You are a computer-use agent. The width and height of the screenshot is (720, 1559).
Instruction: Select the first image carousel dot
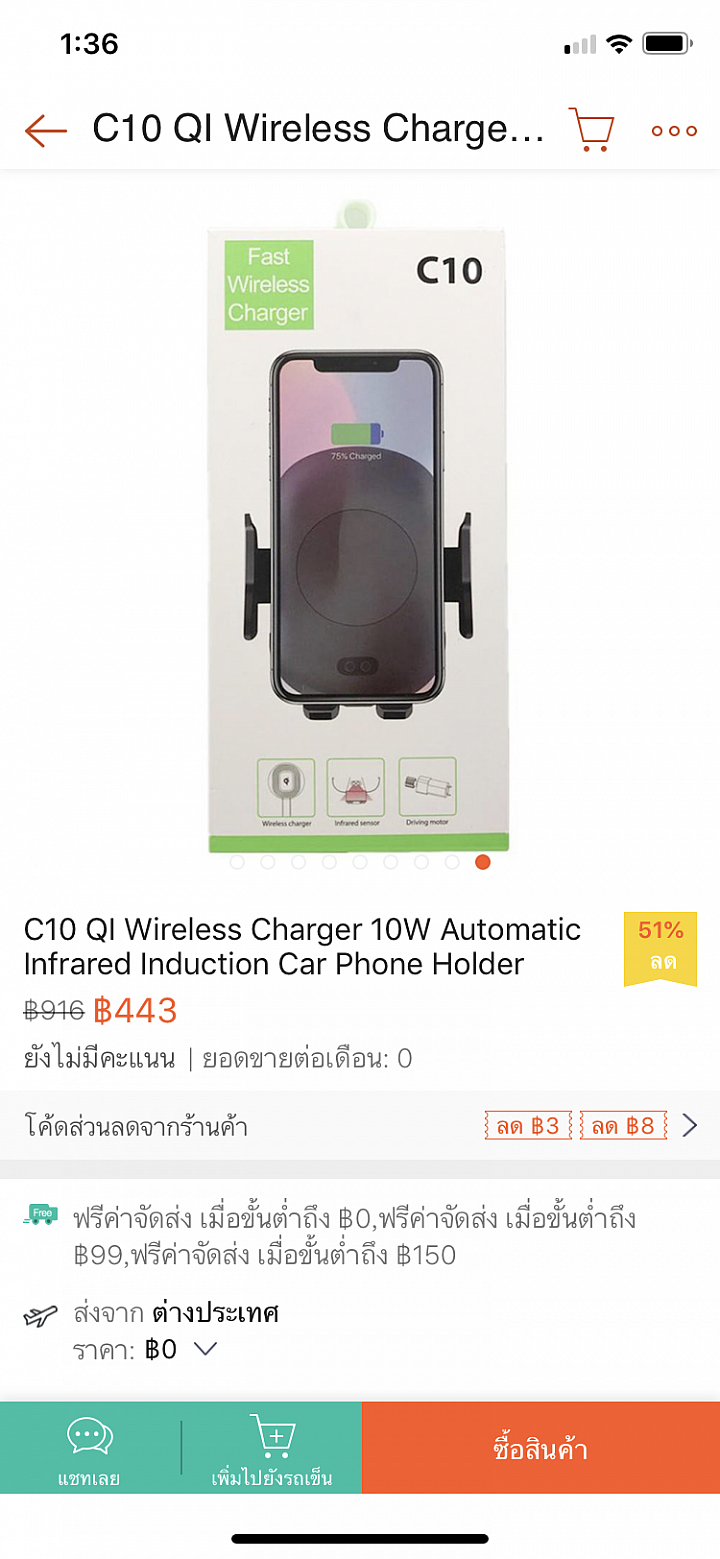pos(237,862)
